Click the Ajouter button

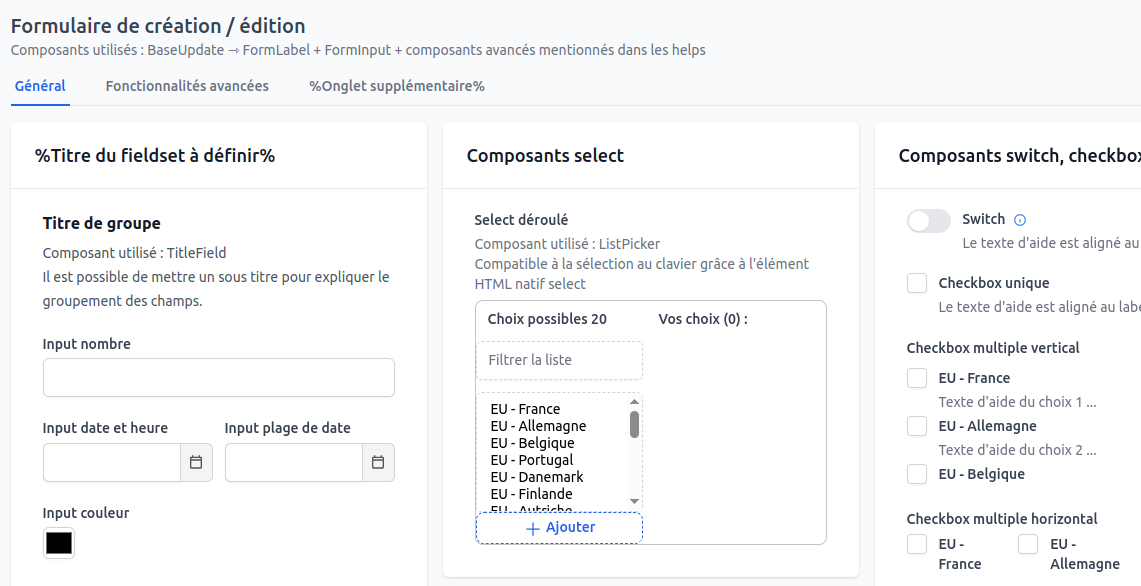coord(559,528)
